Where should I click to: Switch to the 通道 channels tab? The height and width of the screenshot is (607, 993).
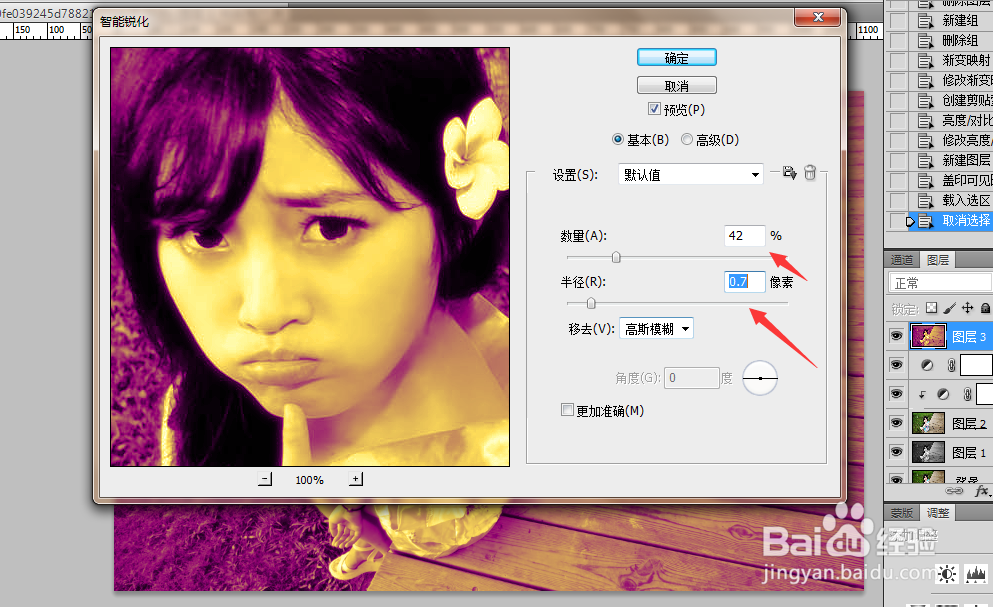902,260
